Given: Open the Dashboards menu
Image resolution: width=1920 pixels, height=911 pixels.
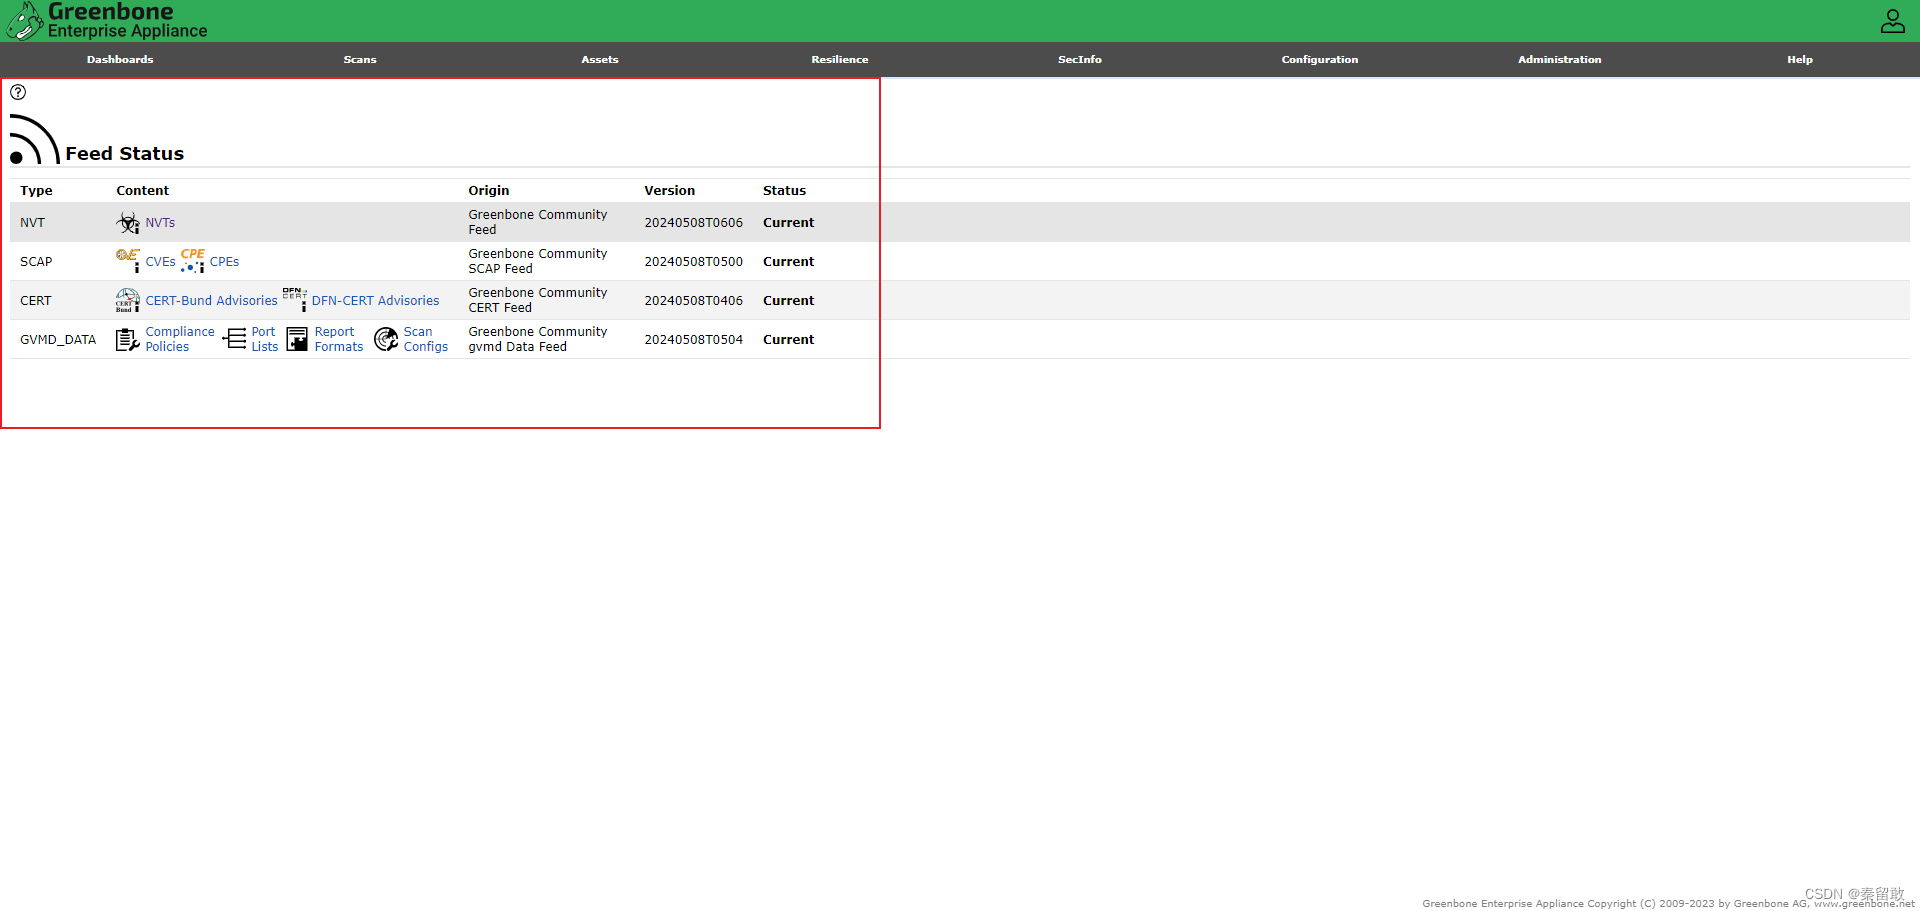Looking at the screenshot, I should click(120, 60).
